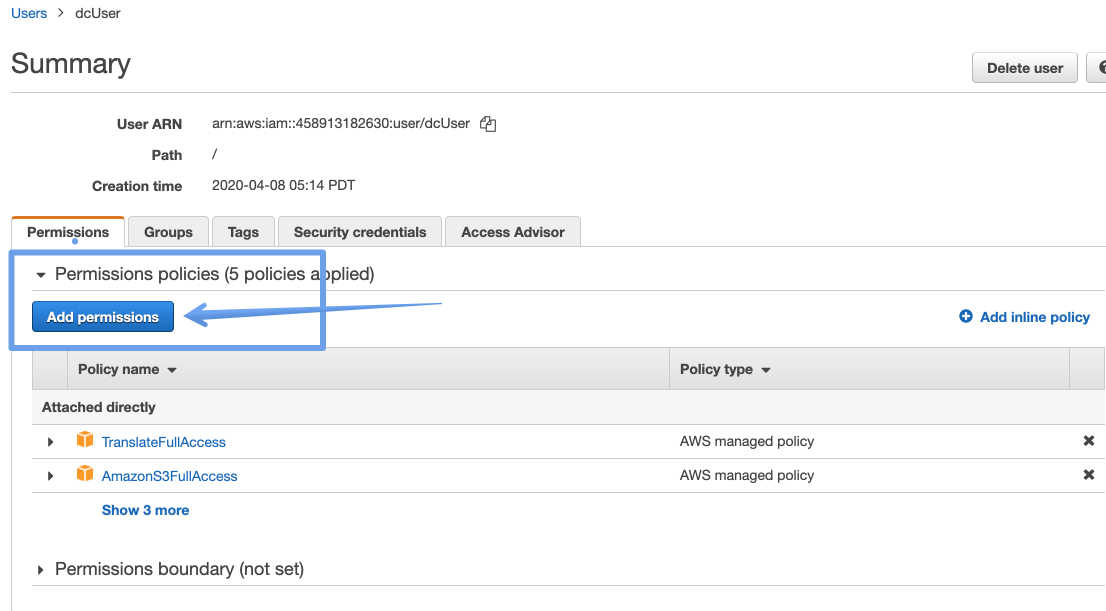Click the Summary page heading
Viewport: 1106px width, 611px height.
[71, 63]
